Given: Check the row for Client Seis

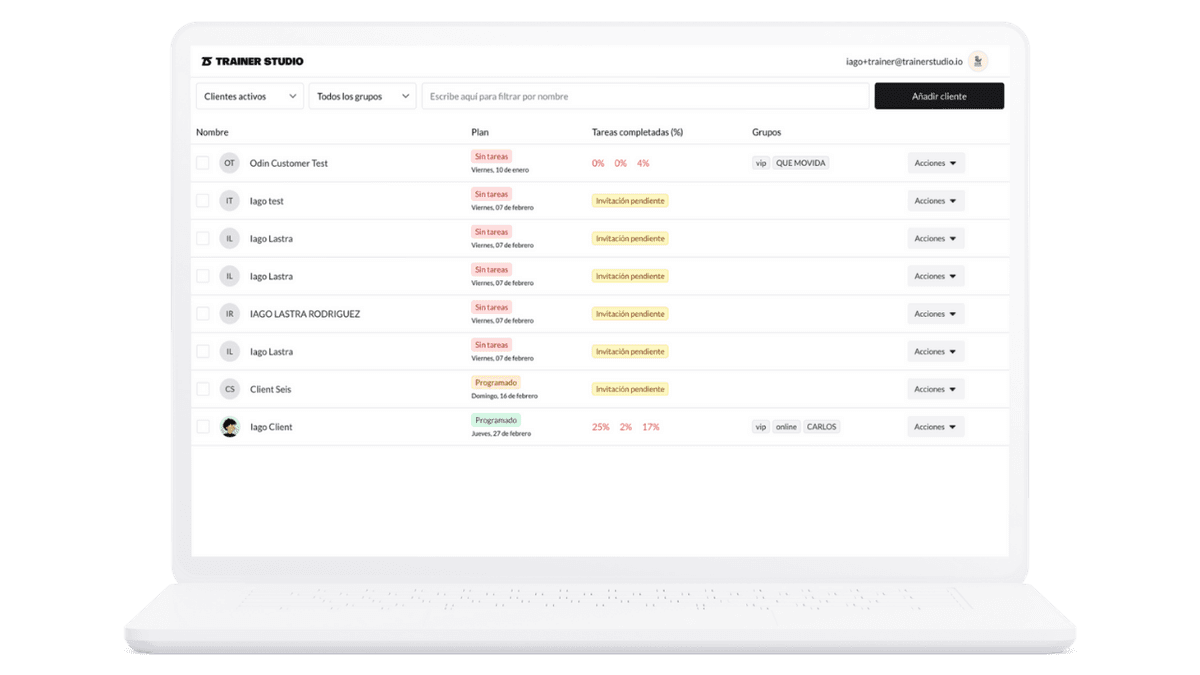Looking at the screenshot, I should point(201,388).
